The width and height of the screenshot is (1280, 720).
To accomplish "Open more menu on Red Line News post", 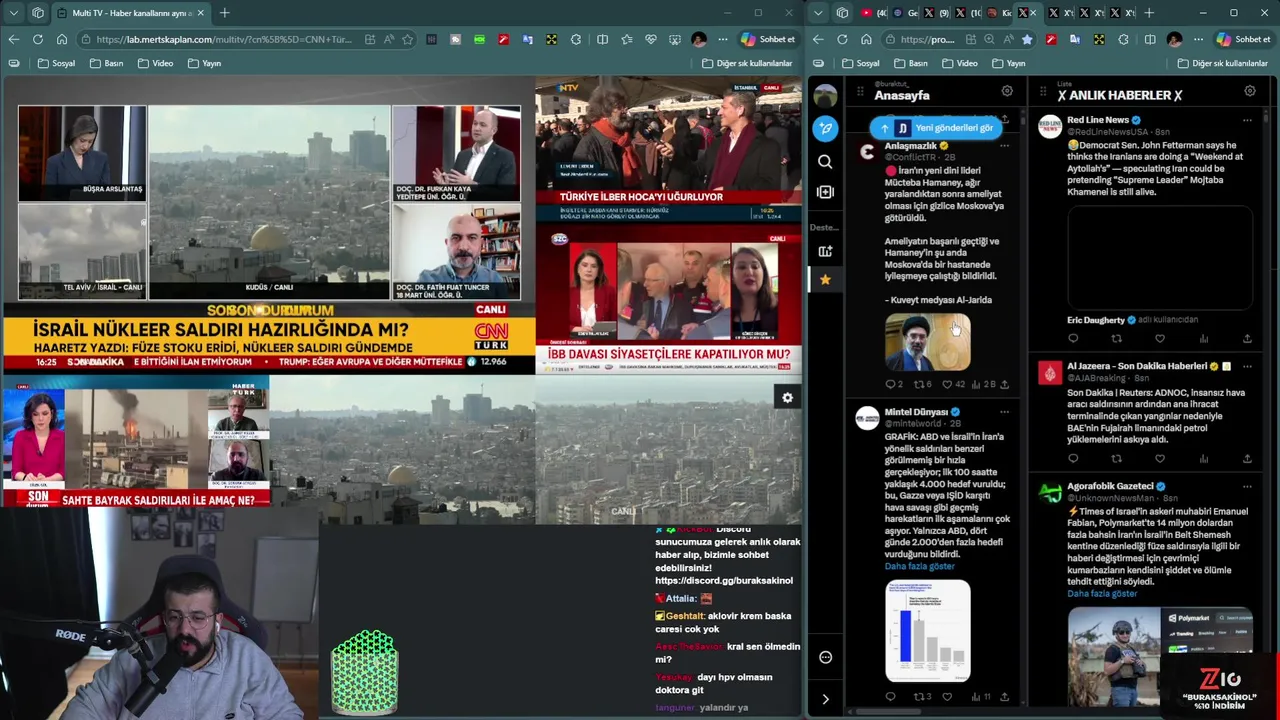I will tap(1247, 120).
